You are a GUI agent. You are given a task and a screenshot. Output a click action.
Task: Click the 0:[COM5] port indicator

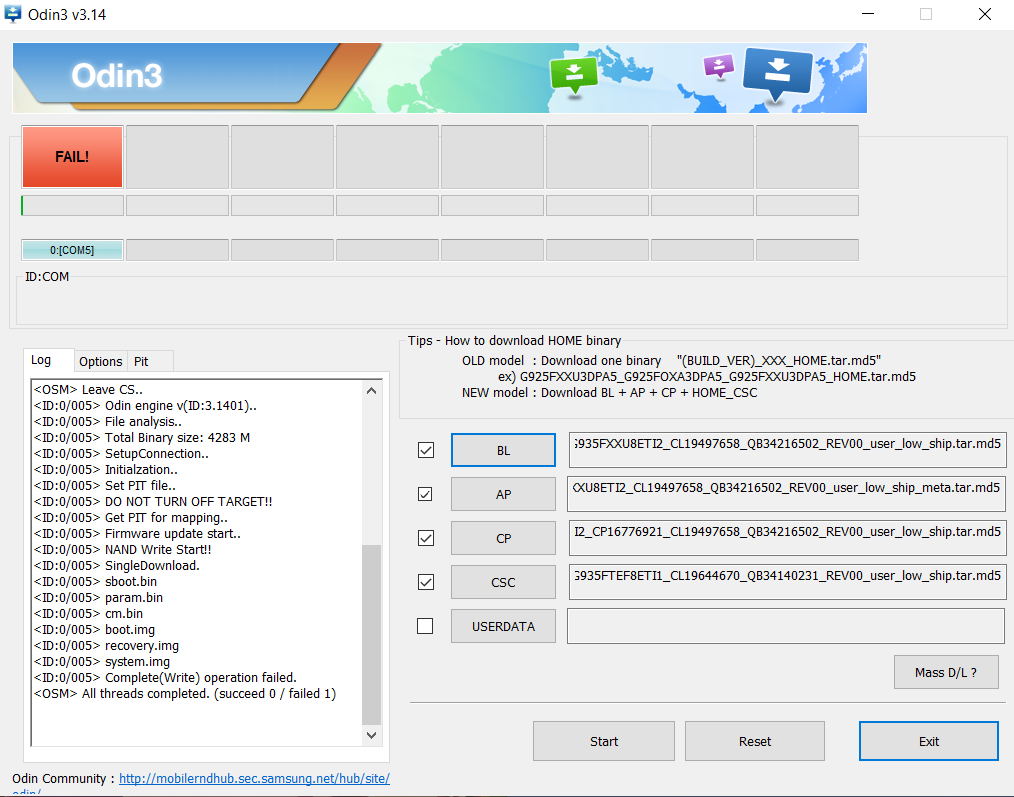[x=72, y=250]
